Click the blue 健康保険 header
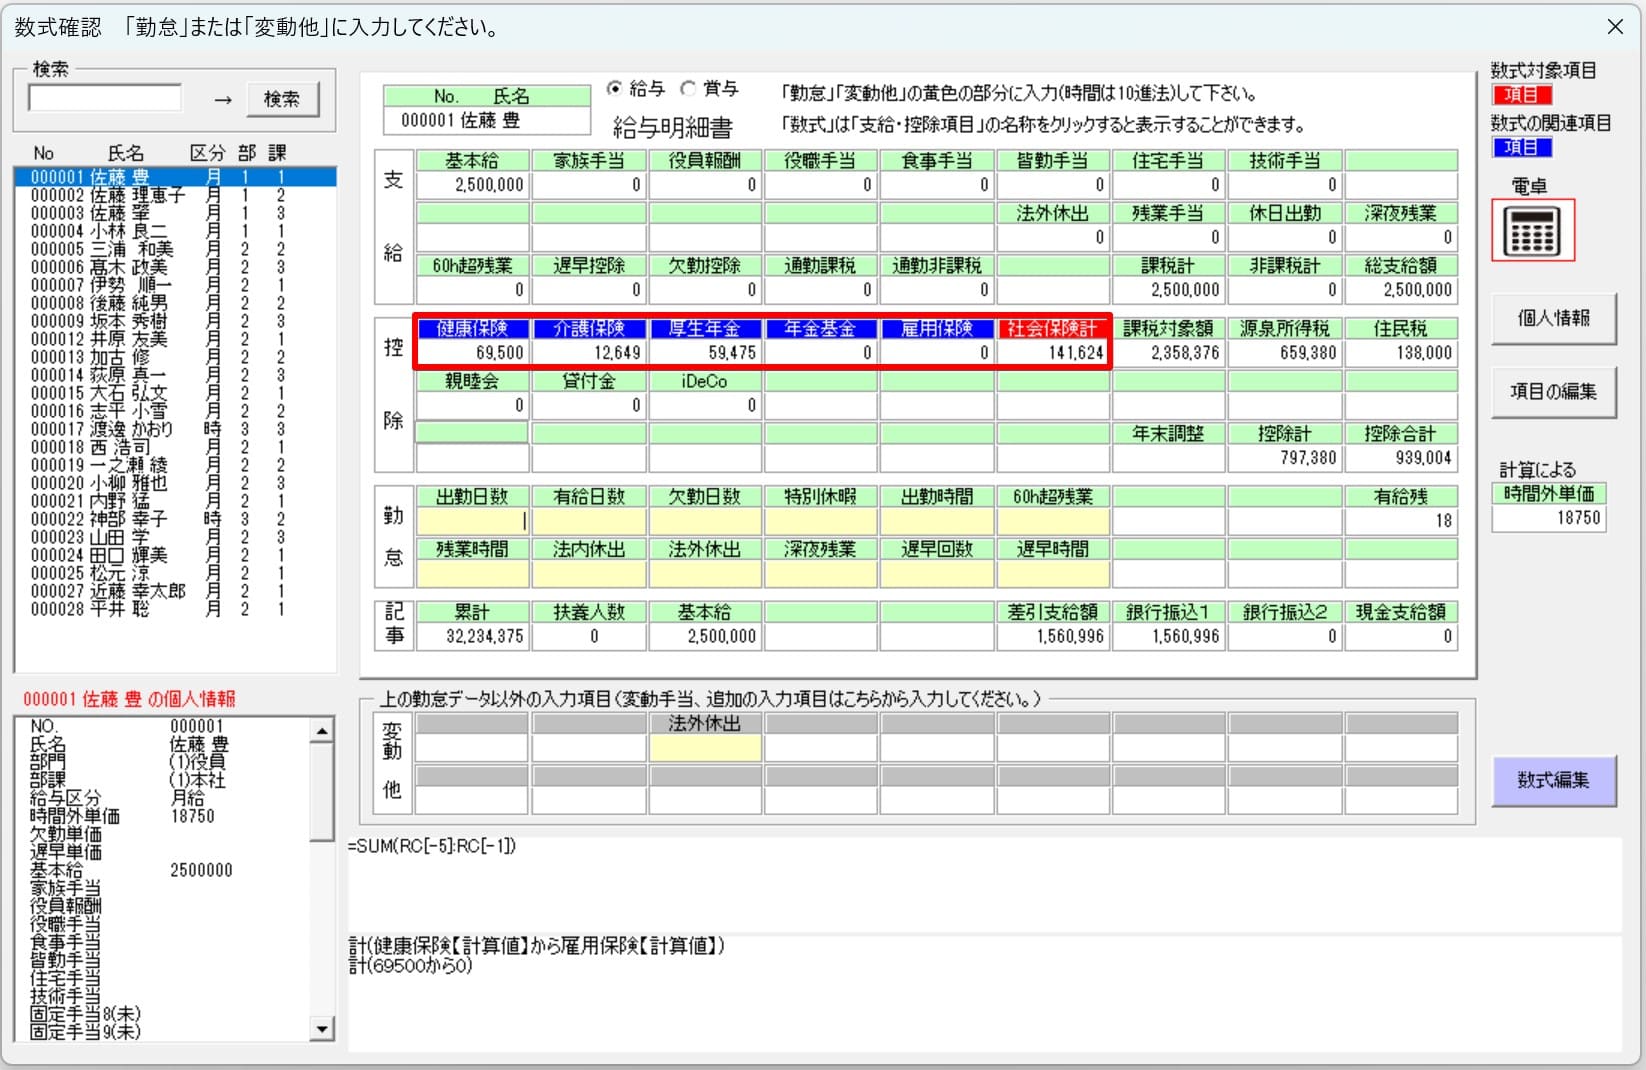This screenshot has width=1646, height=1070. [472, 329]
